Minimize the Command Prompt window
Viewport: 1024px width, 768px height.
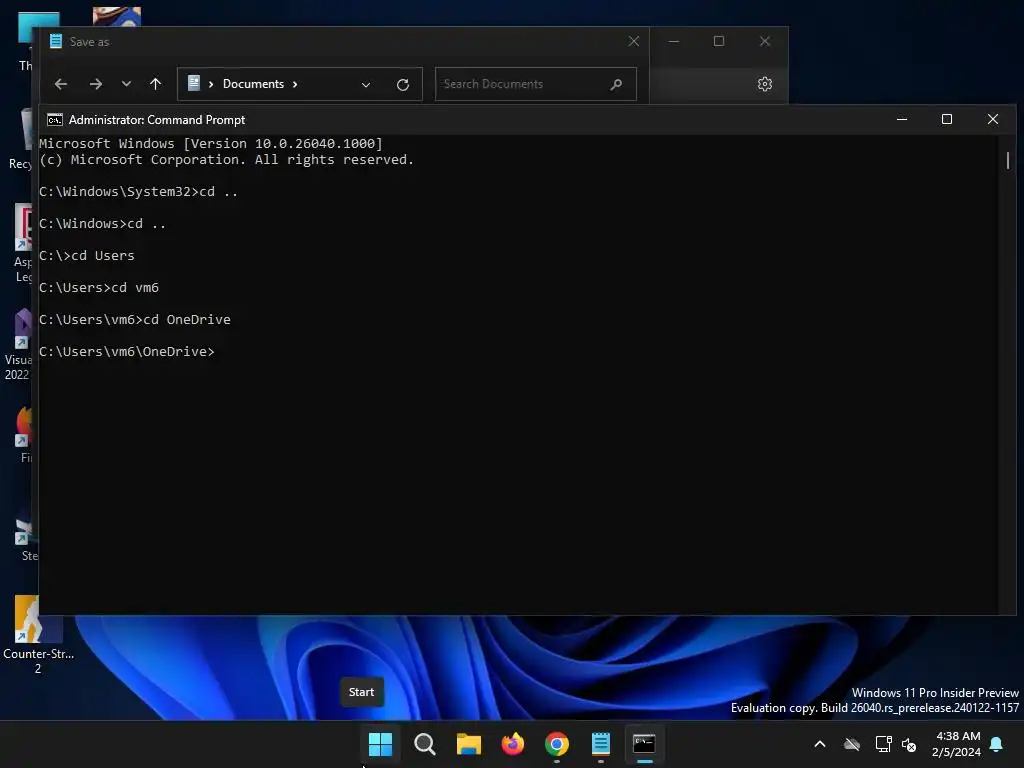(902, 119)
